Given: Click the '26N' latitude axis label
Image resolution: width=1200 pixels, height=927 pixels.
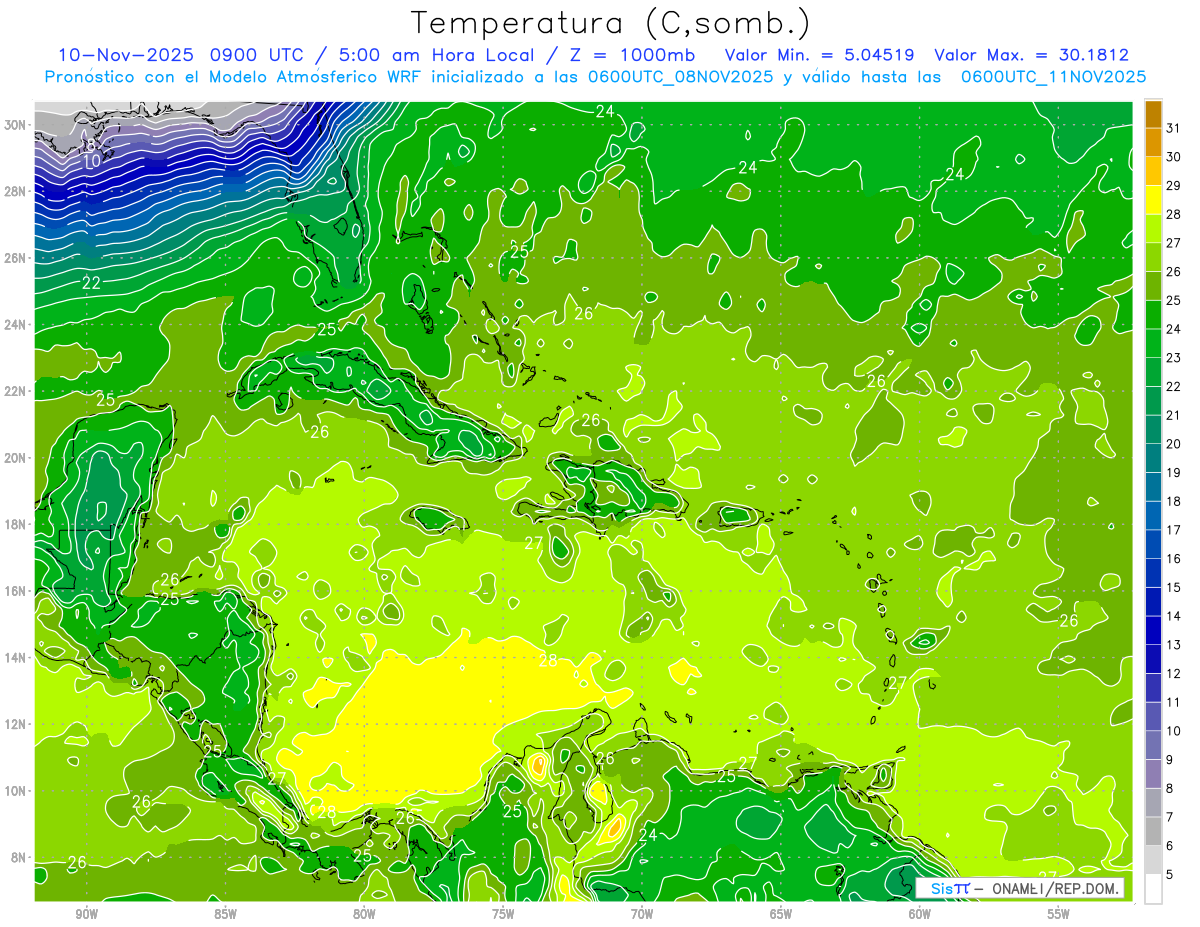Looking at the screenshot, I should [16, 258].
